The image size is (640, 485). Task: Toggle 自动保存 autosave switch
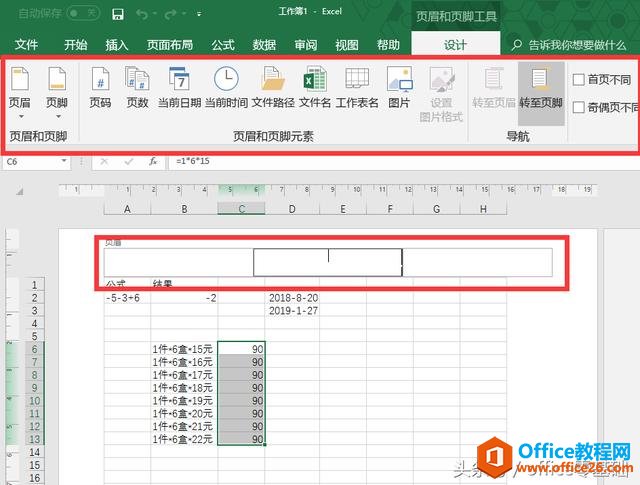(x=83, y=13)
